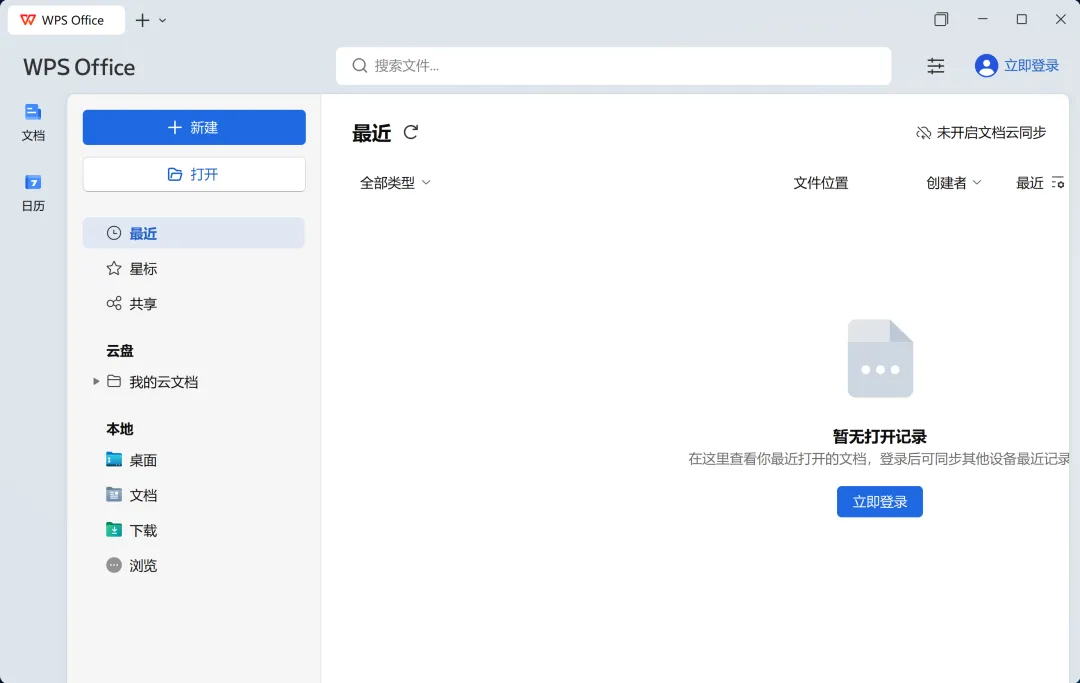Maximize the WPS Office window

[1022, 19]
